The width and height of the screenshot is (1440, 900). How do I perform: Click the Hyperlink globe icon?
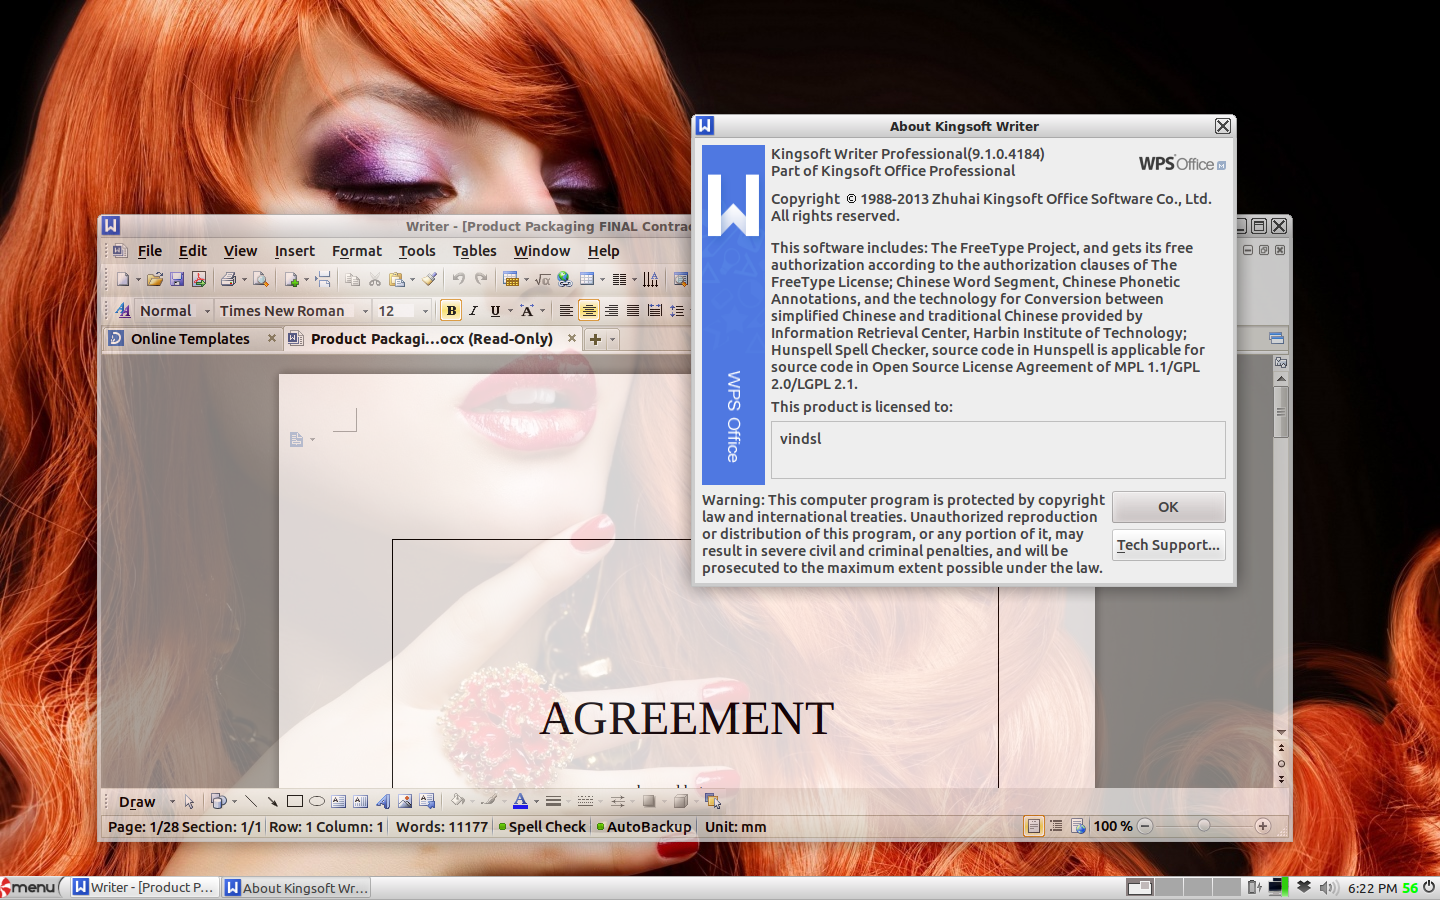[x=565, y=280]
